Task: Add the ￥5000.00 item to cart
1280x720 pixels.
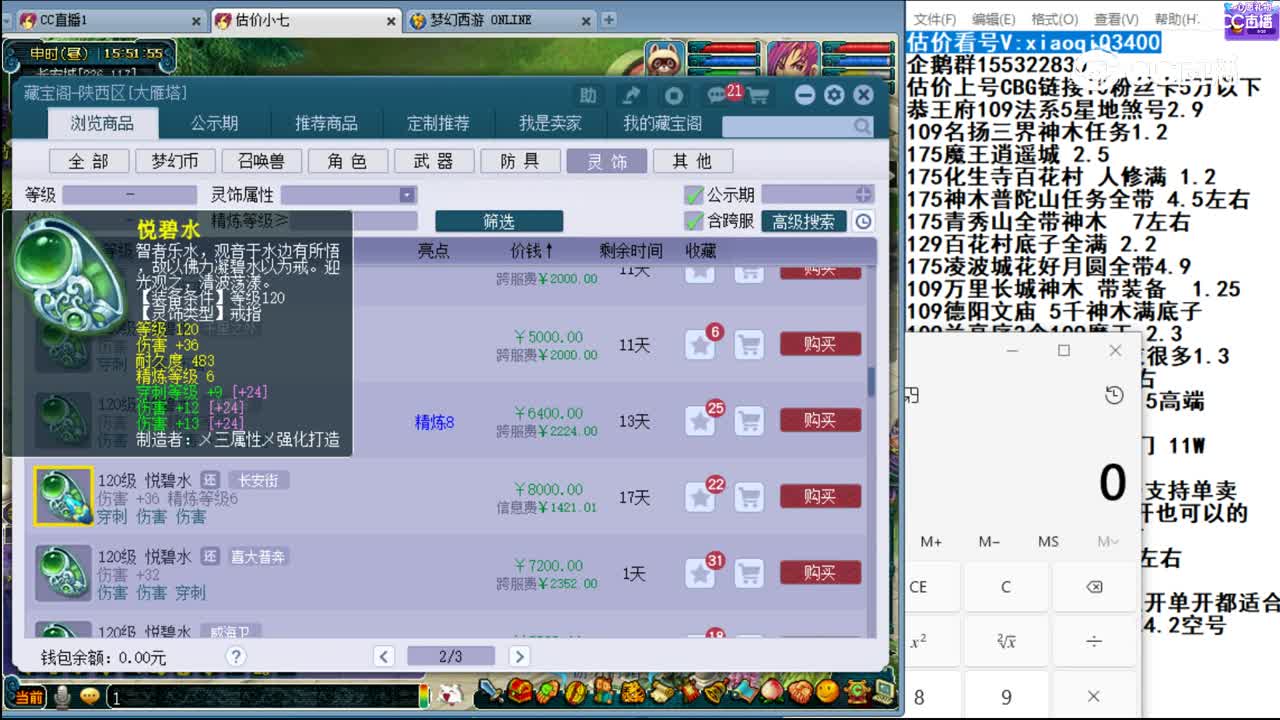Action: tap(749, 345)
